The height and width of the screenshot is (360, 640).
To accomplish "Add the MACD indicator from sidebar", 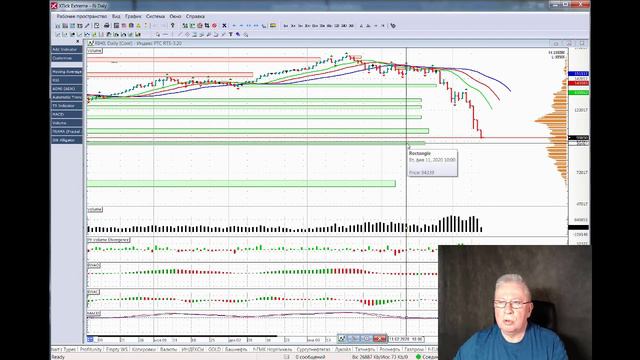I will [x=67, y=114].
